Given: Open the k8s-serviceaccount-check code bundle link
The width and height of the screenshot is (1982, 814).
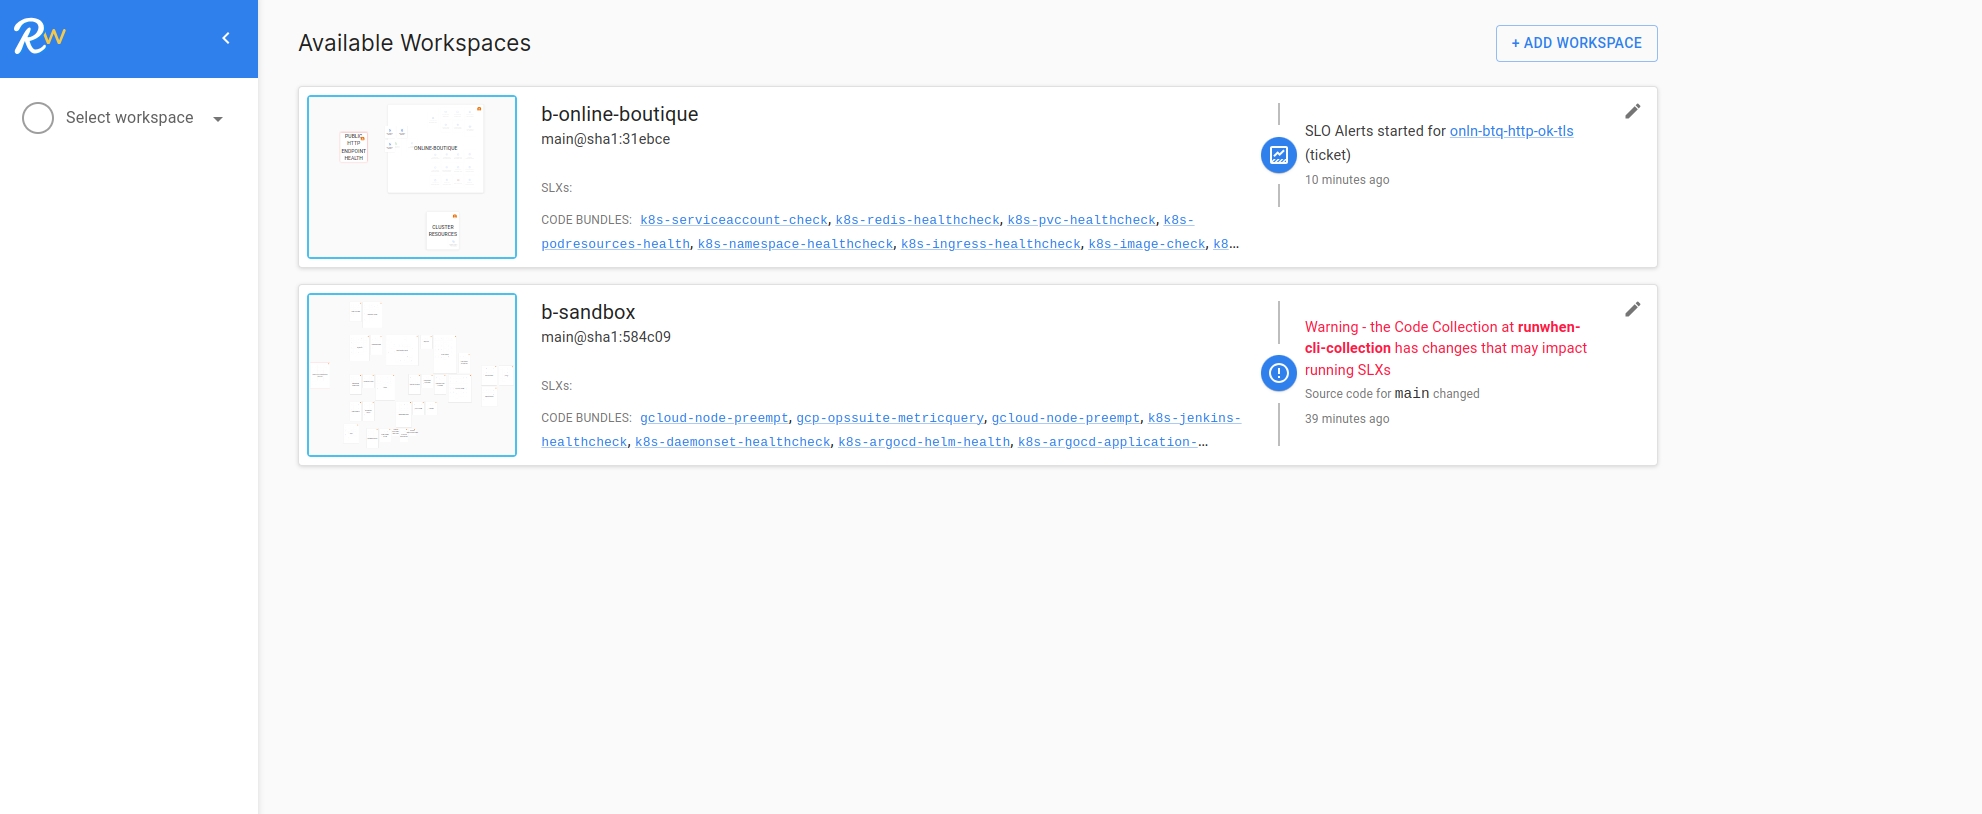Looking at the screenshot, I should (733, 220).
